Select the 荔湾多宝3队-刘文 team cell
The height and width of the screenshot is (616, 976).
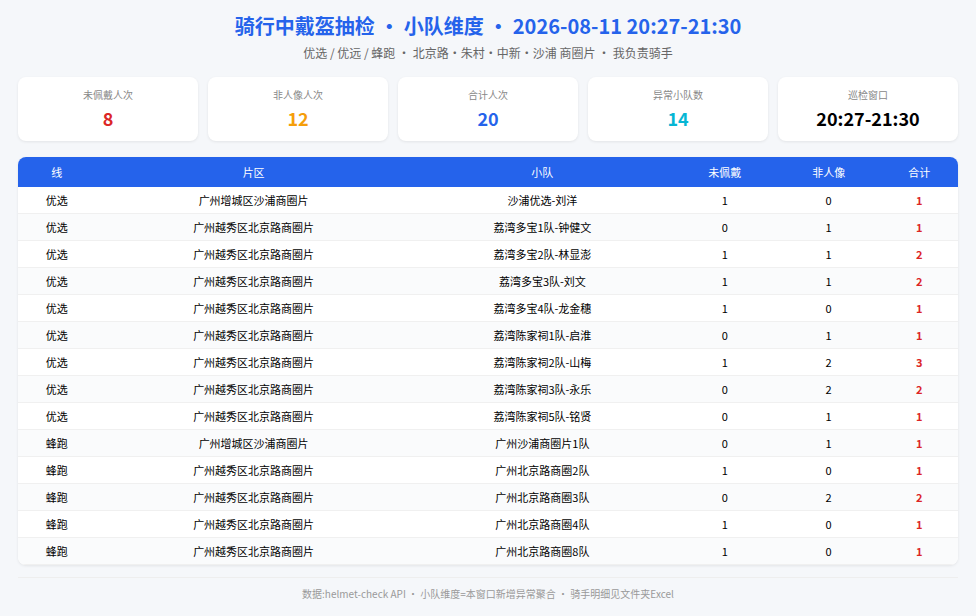coord(542,282)
